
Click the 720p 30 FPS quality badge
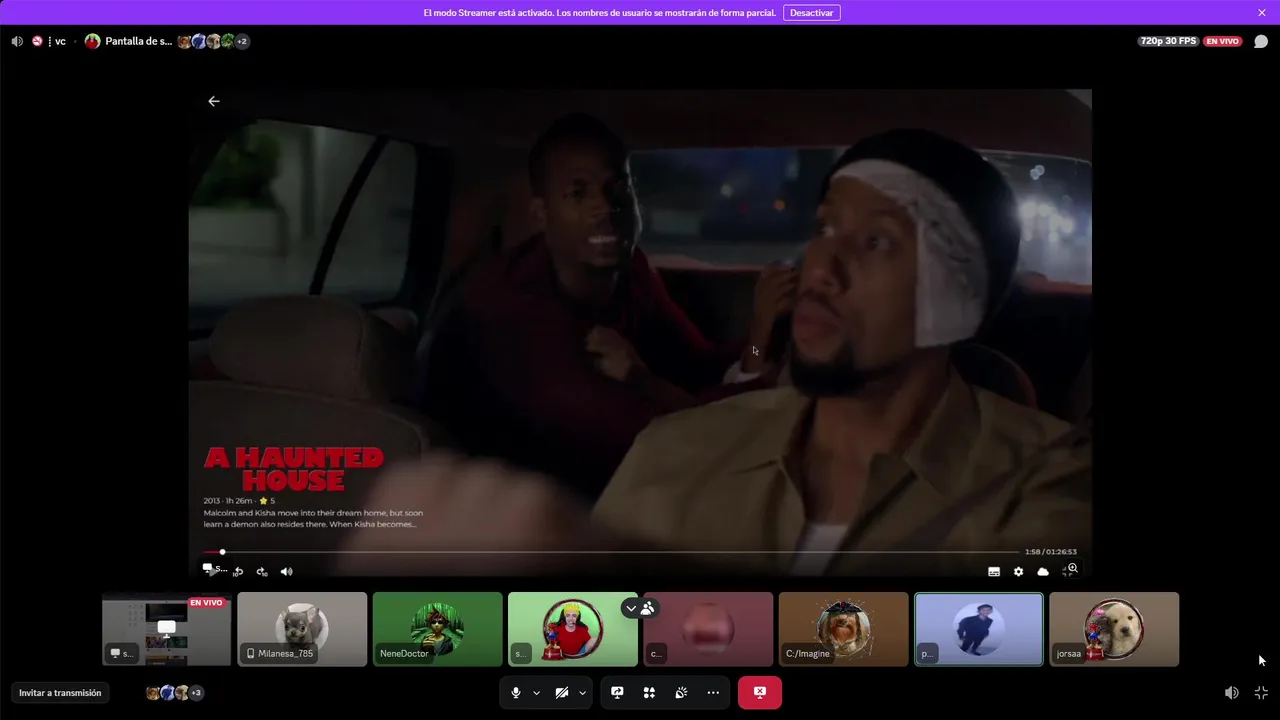coord(1168,41)
